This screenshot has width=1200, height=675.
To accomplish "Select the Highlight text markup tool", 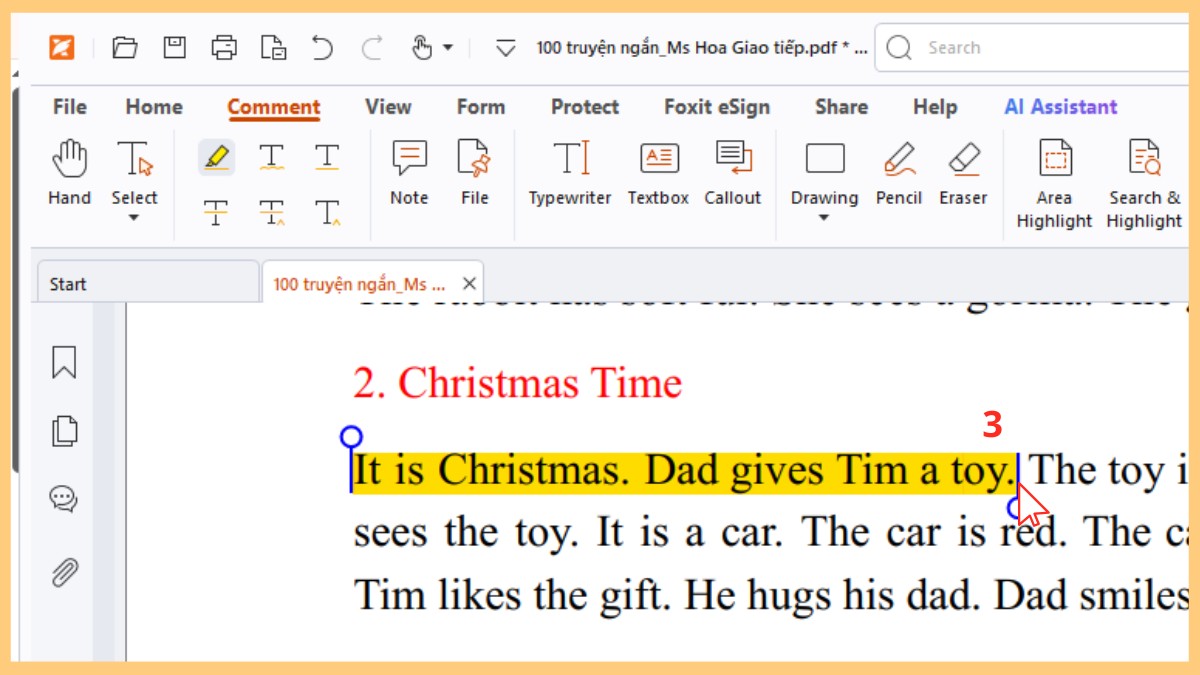I will 216,158.
